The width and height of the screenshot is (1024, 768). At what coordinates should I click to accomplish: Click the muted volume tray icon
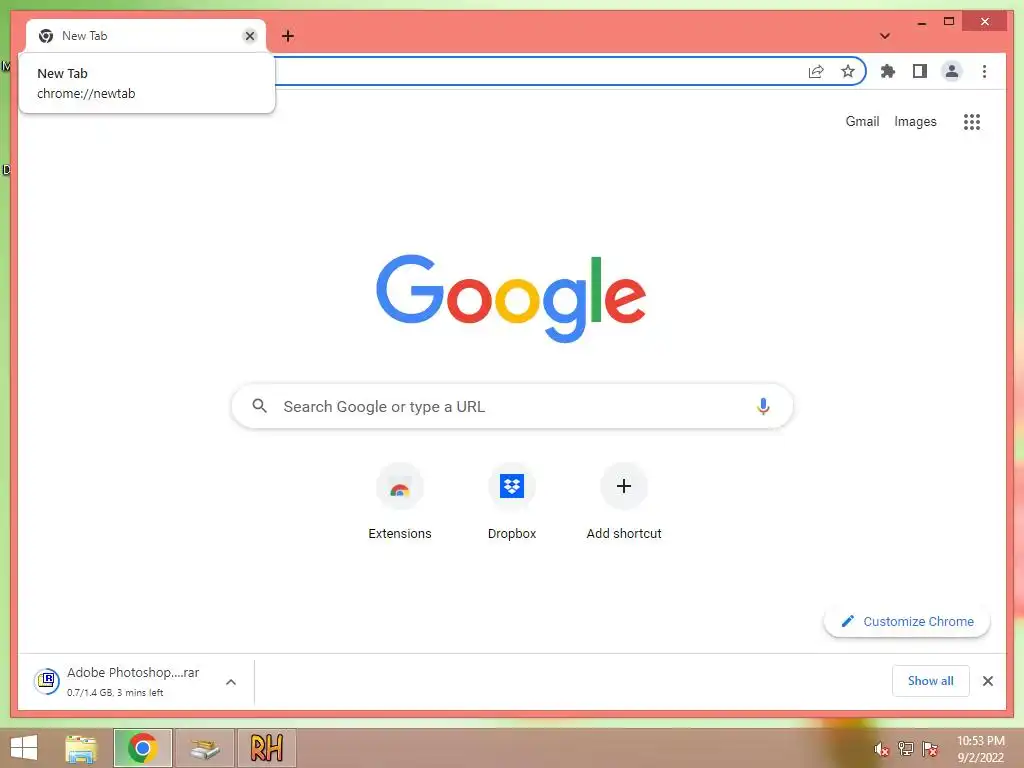pyautogui.click(x=881, y=749)
